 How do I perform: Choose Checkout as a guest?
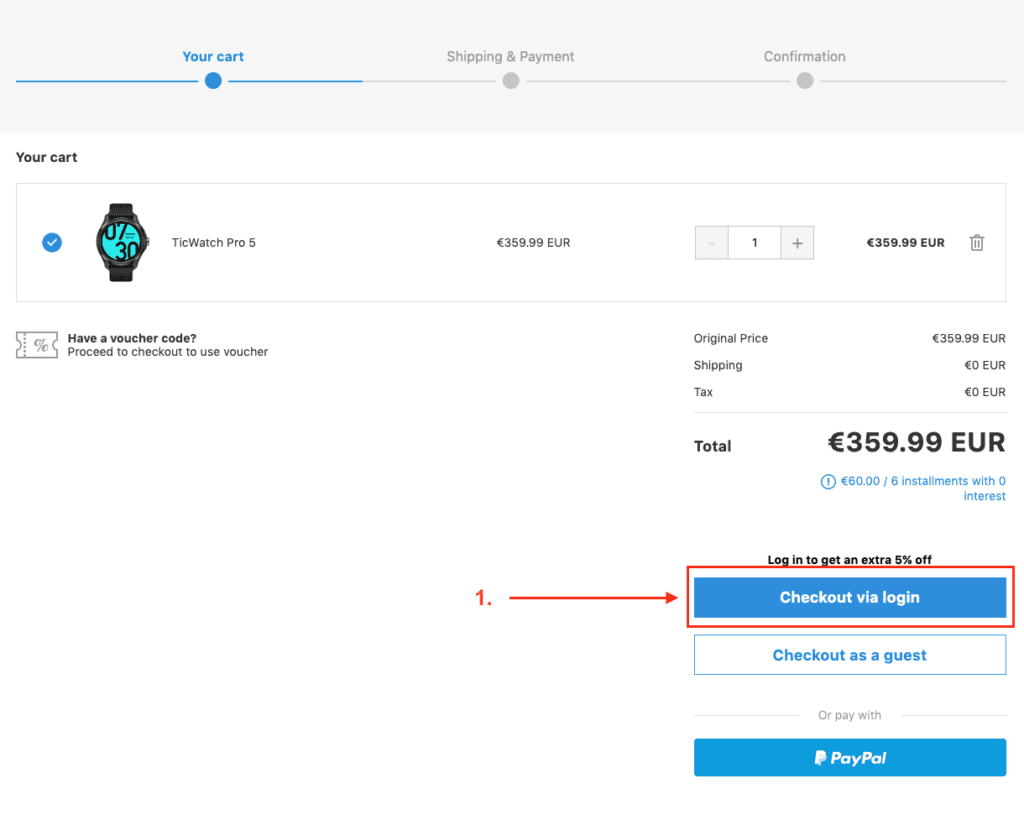pos(850,655)
